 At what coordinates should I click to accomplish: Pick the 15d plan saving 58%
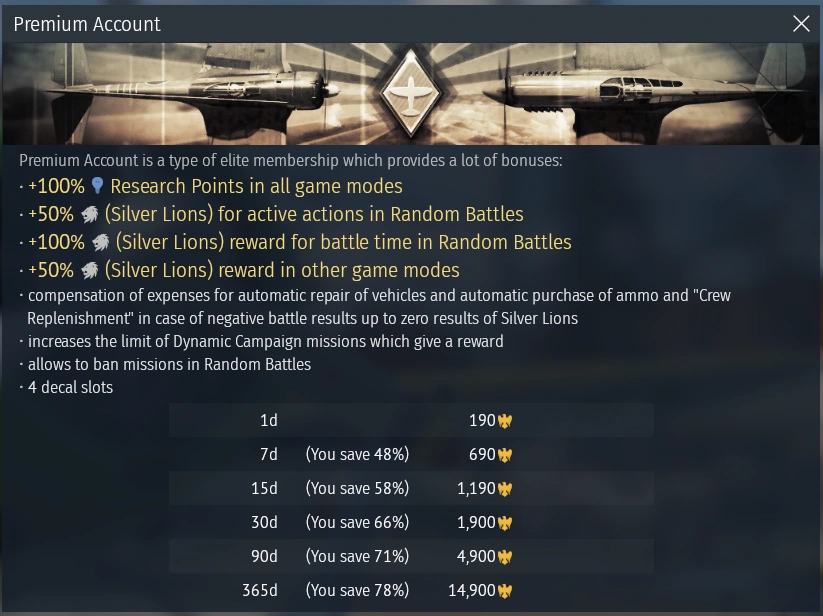click(x=411, y=489)
